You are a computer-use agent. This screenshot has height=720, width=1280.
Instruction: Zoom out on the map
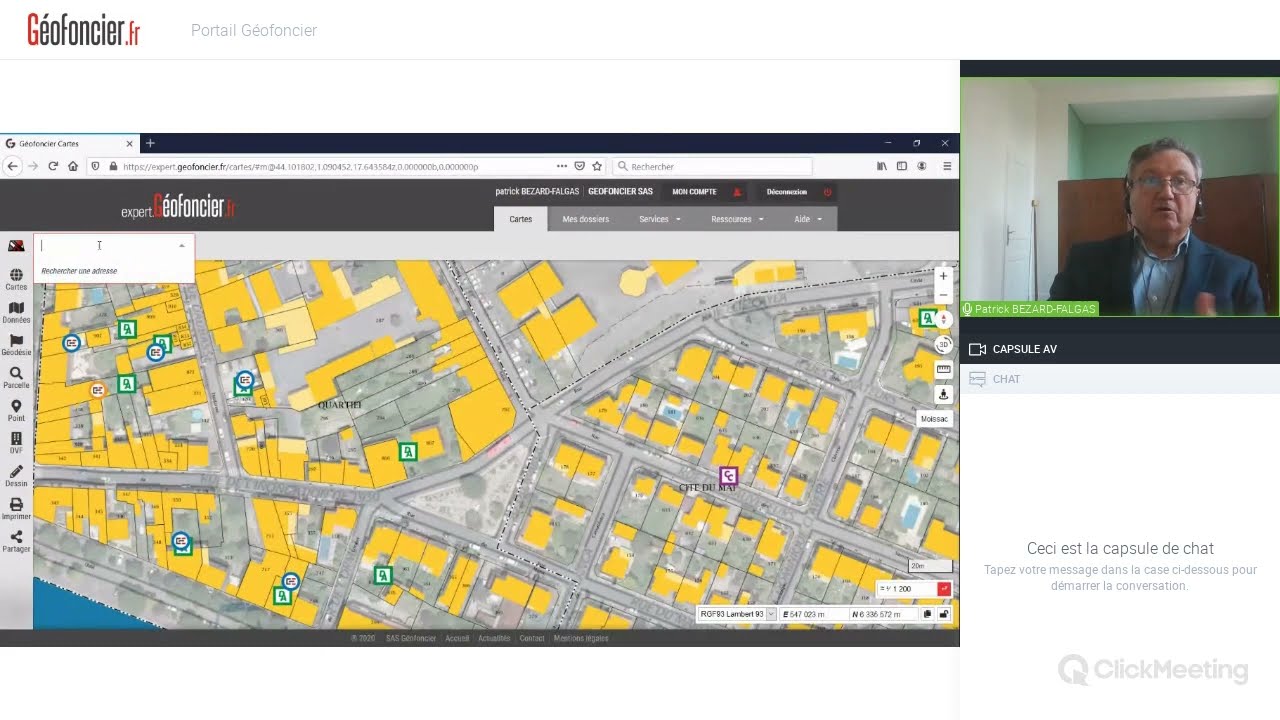pyautogui.click(x=943, y=295)
